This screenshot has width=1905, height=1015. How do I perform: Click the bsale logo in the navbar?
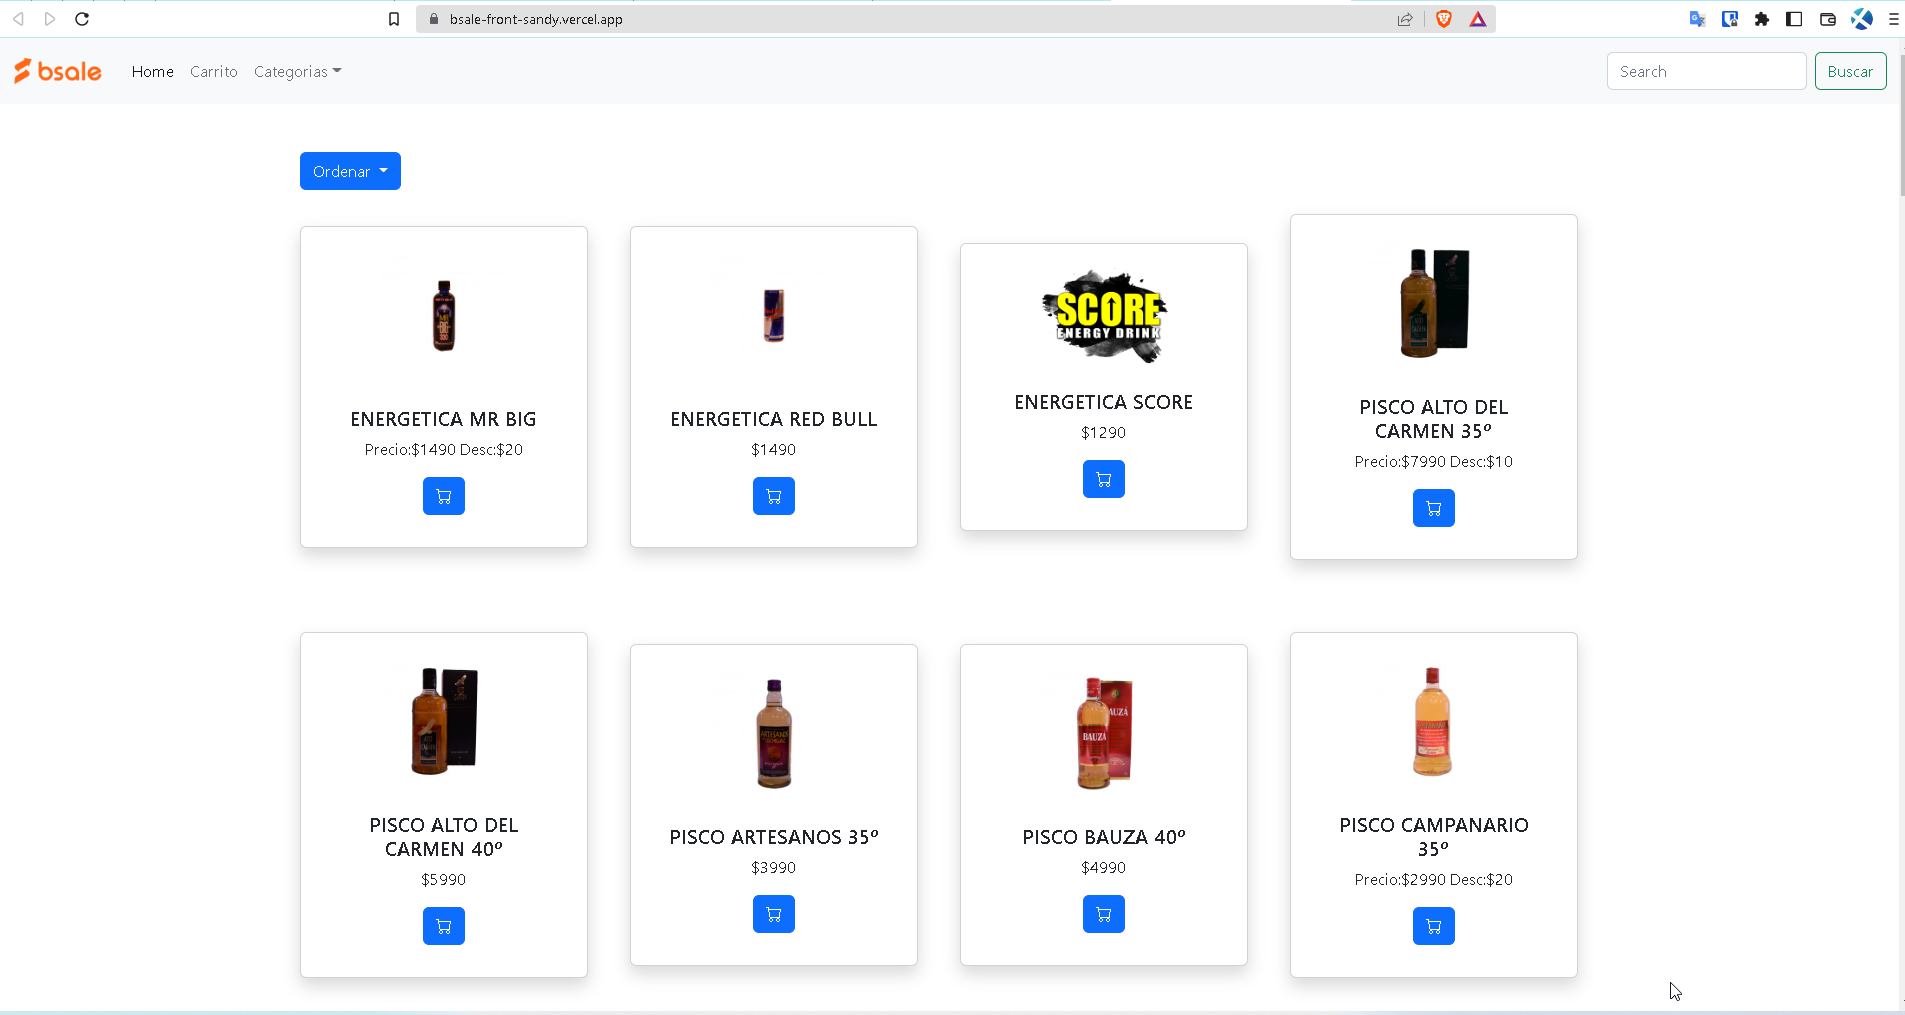point(57,70)
